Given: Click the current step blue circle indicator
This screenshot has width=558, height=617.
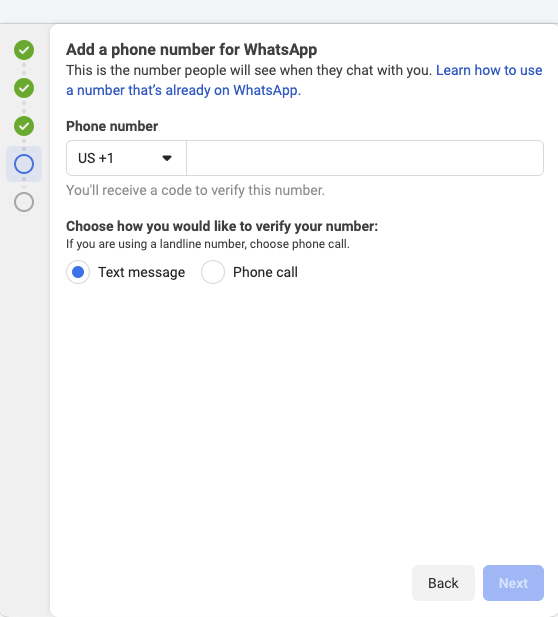Looking at the screenshot, I should click(x=24, y=164).
